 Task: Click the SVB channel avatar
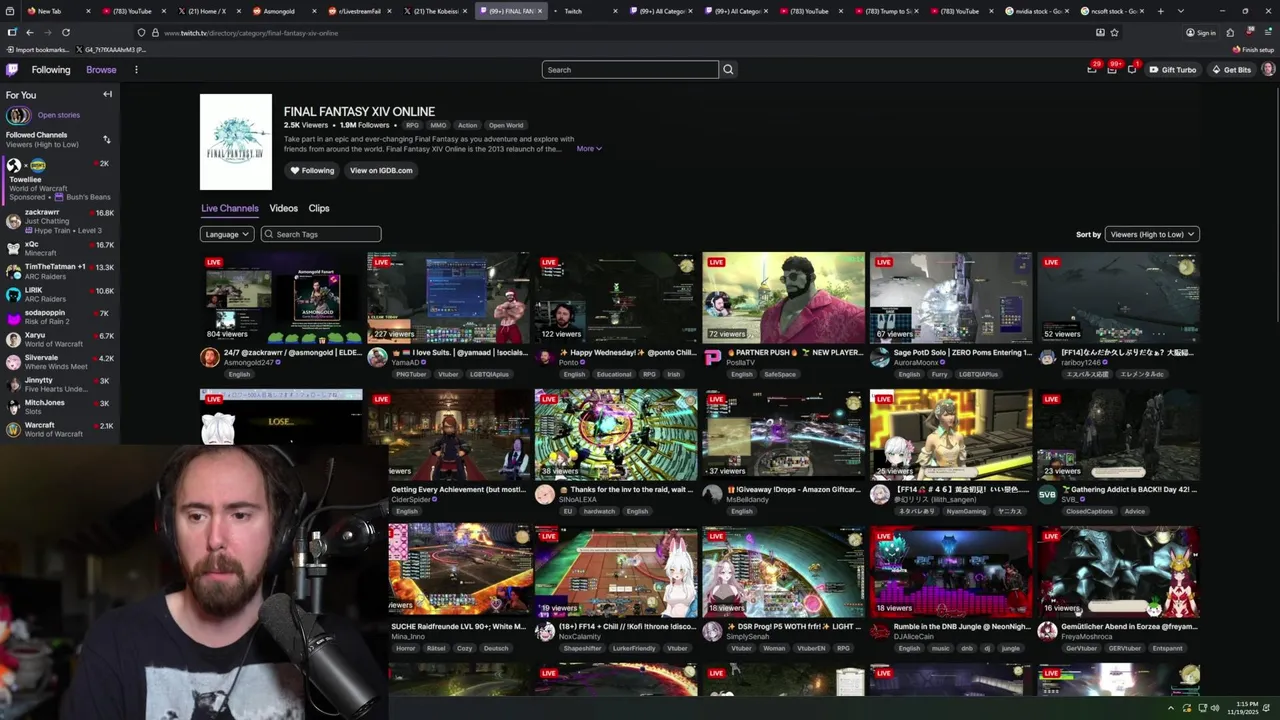(x=1047, y=494)
